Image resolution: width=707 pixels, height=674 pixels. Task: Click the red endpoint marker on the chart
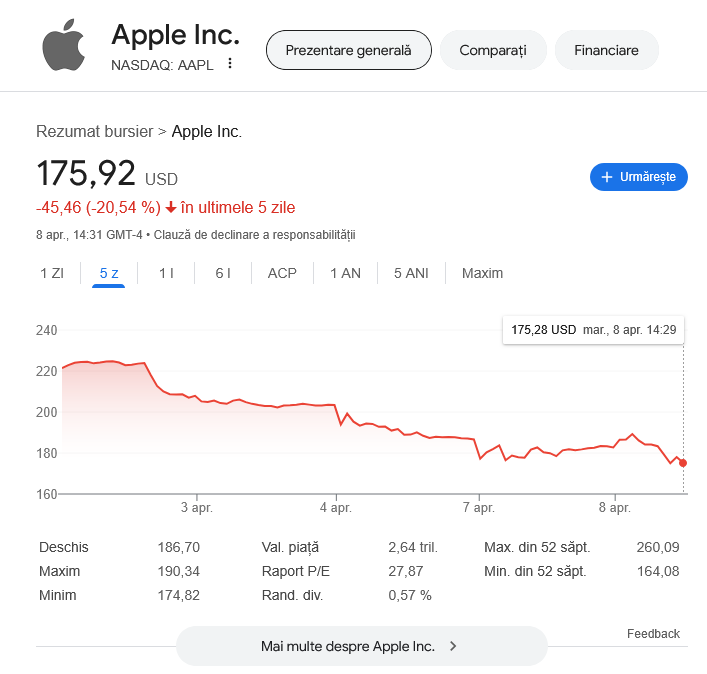pos(683,462)
